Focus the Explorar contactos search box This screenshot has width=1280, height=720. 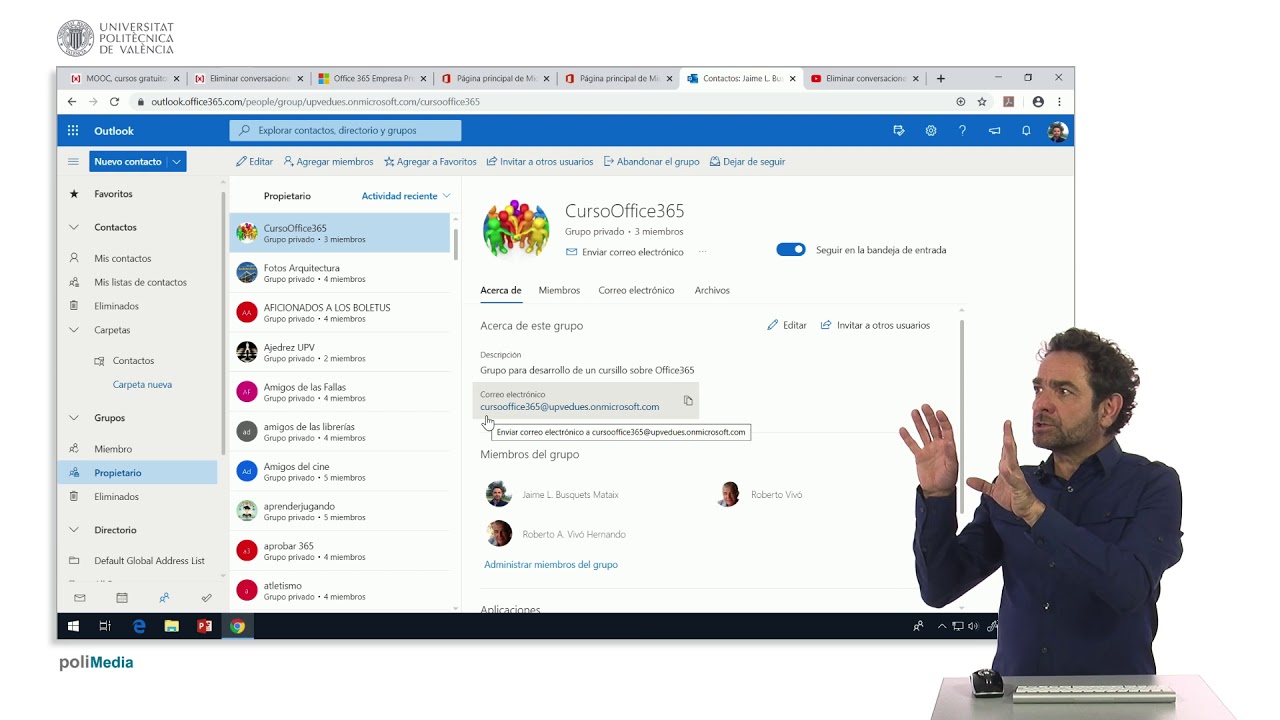(345, 130)
